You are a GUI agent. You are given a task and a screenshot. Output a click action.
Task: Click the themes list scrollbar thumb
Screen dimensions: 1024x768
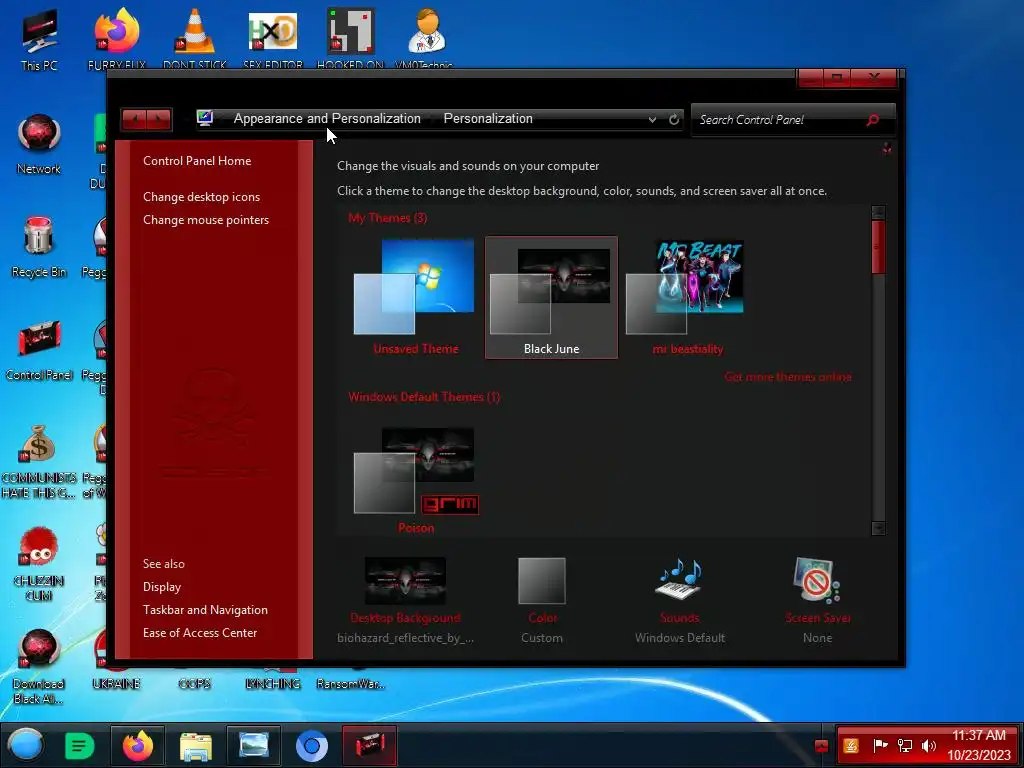click(878, 247)
